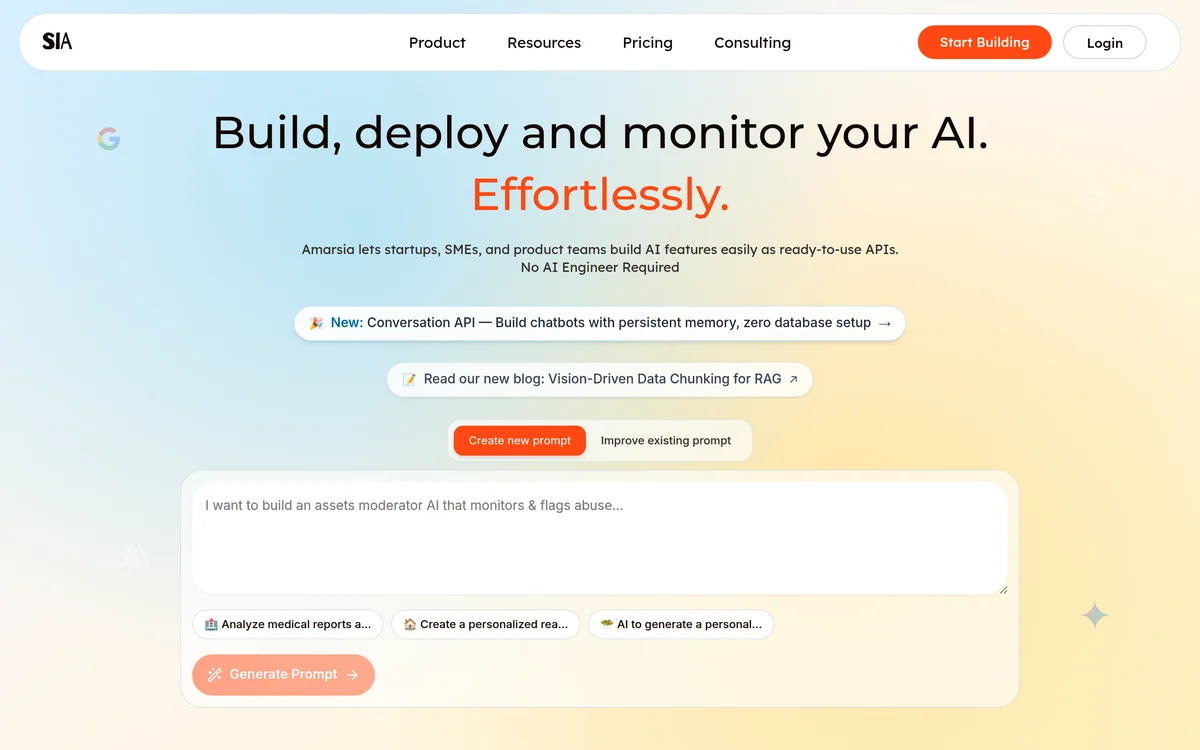Click the SIA logo
This screenshot has width=1200, height=750.
click(x=55, y=42)
